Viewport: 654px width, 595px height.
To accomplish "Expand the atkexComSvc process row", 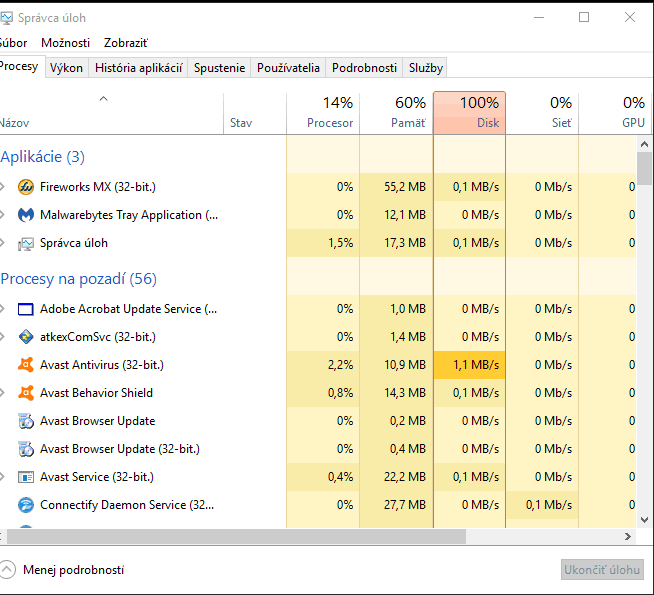I will [2, 337].
